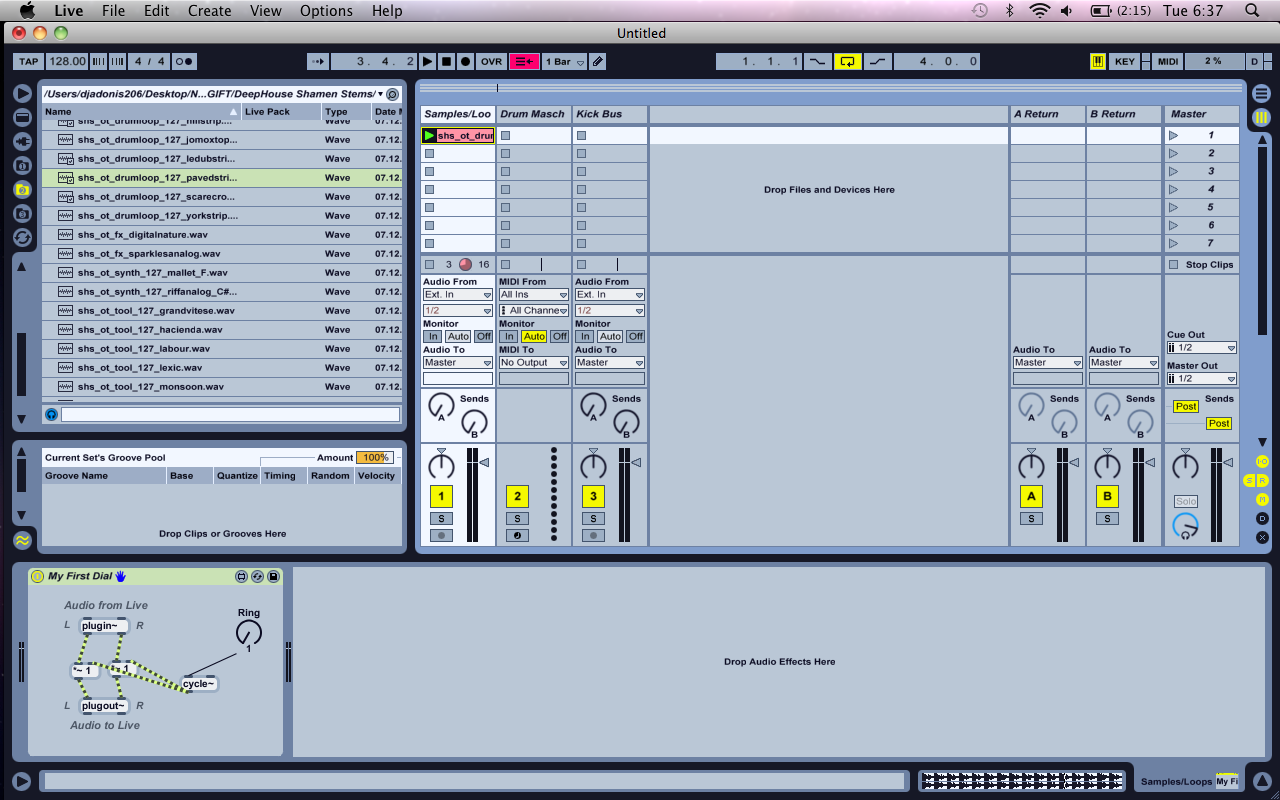Select the A Return track header
The height and width of the screenshot is (800, 1280).
(x=1047, y=114)
